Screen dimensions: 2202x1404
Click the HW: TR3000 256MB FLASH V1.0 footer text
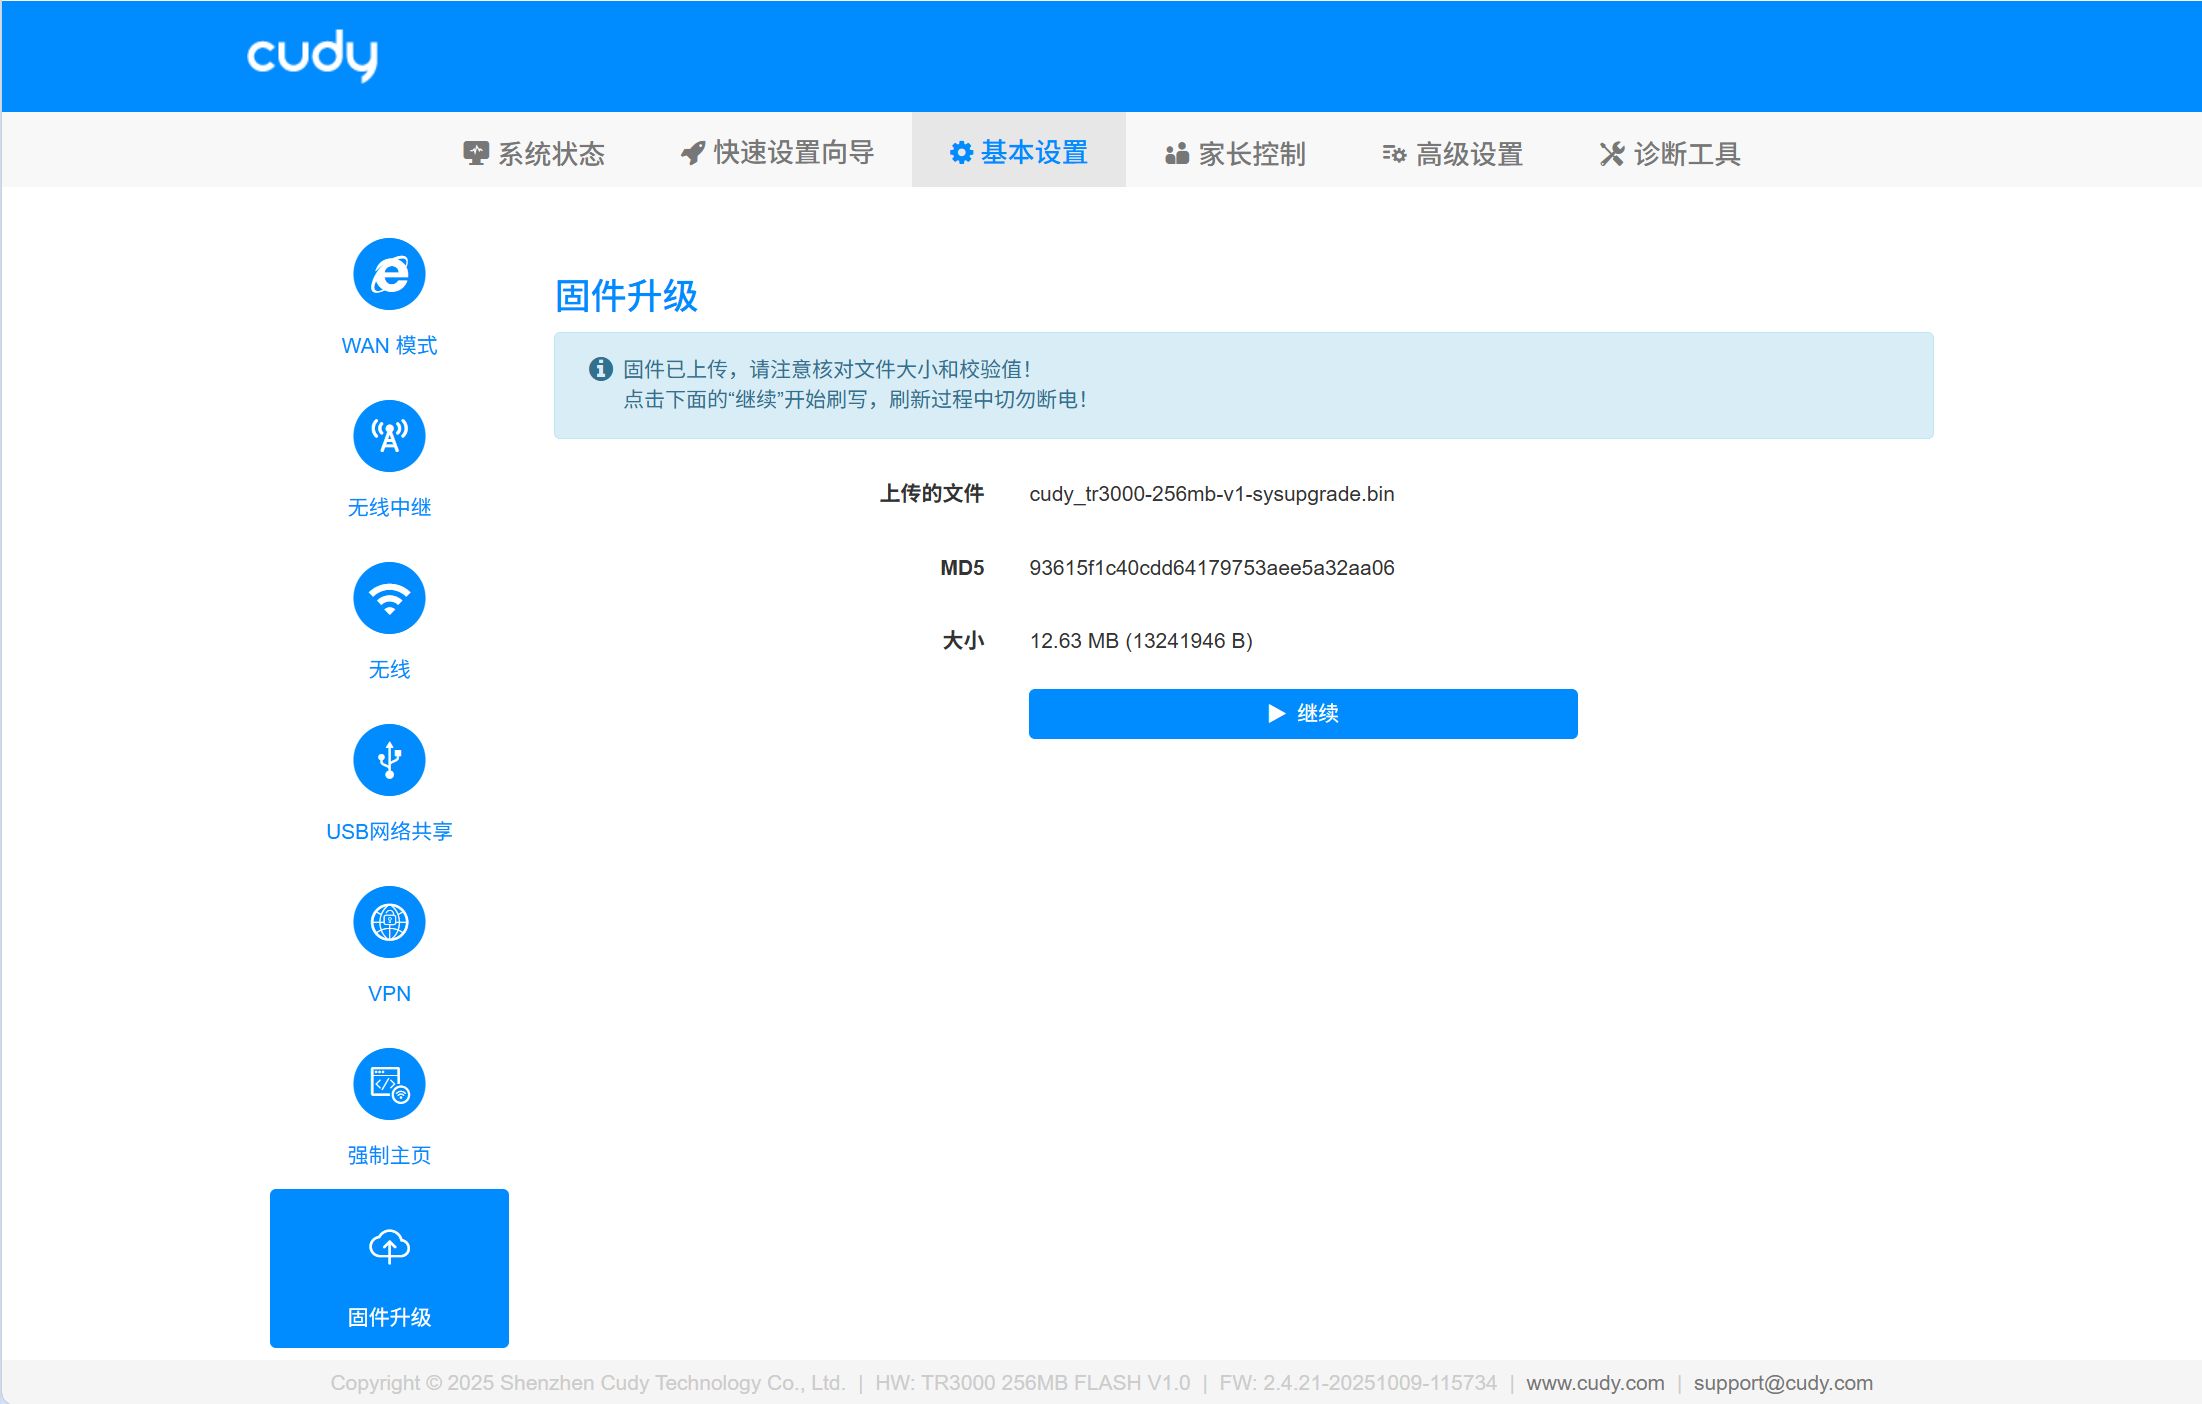(1033, 1383)
